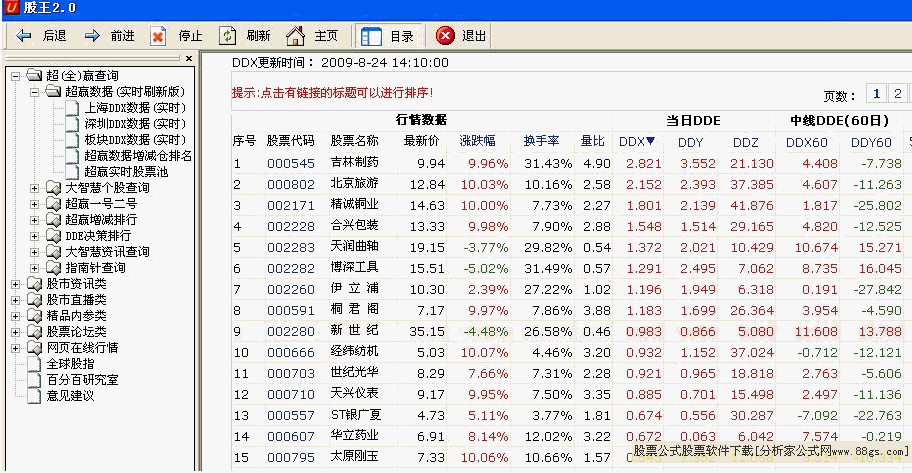Open stock code 002171 link
The height and width of the screenshot is (473, 912).
291,205
